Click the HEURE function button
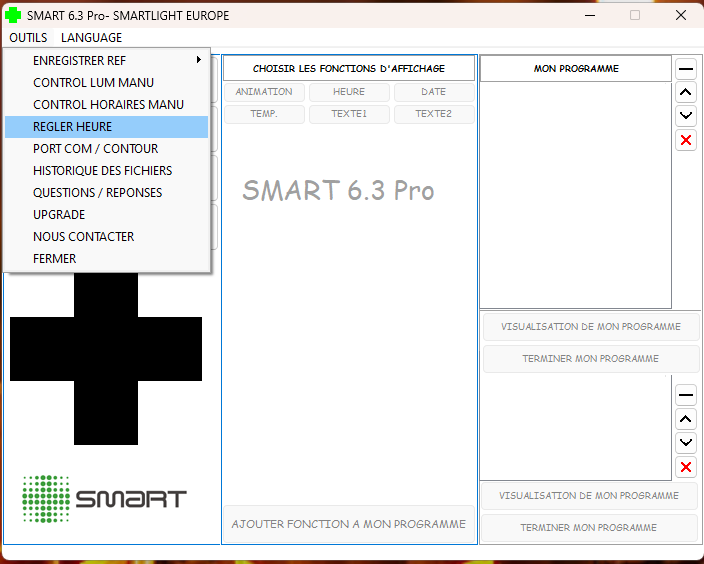 click(349, 92)
